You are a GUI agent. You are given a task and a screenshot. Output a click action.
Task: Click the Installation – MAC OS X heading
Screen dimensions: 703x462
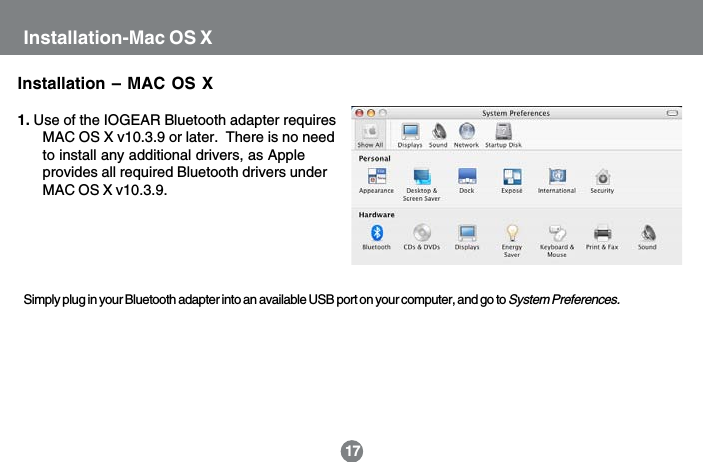click(x=115, y=83)
